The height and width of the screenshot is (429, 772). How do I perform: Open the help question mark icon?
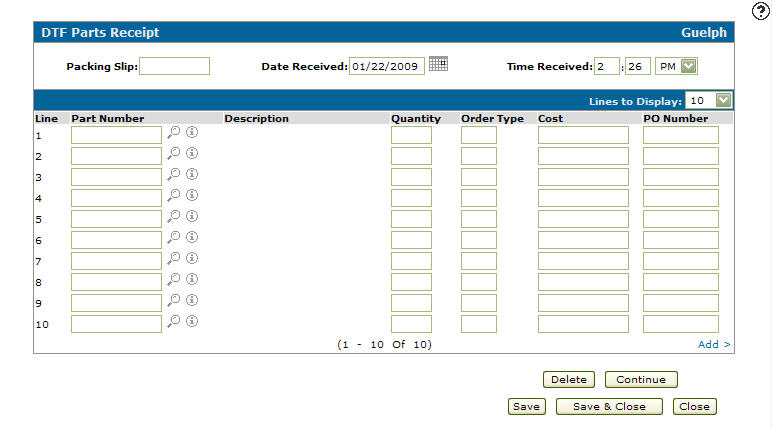coord(761,11)
